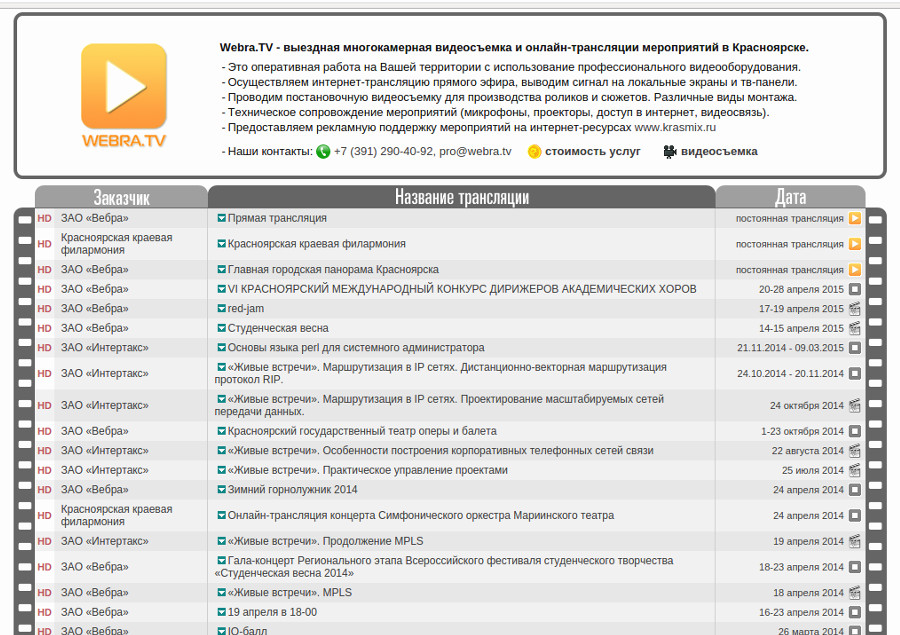Click the HD badge on the red-jam row
Viewport: 900px width, 635px height.
coord(44,309)
